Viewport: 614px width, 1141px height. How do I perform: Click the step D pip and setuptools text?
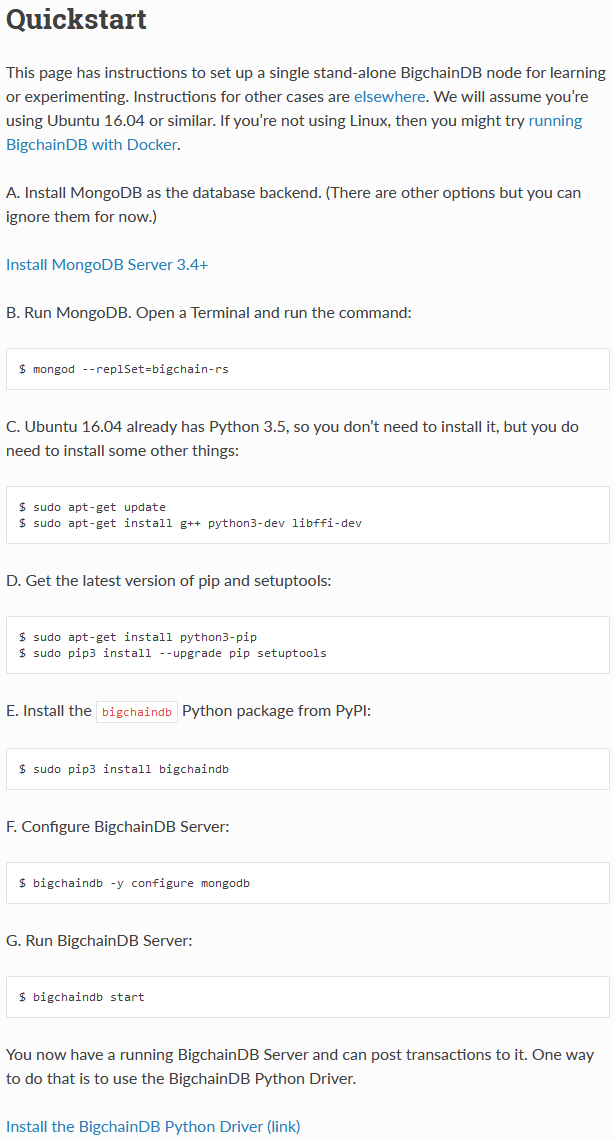[x=169, y=581]
